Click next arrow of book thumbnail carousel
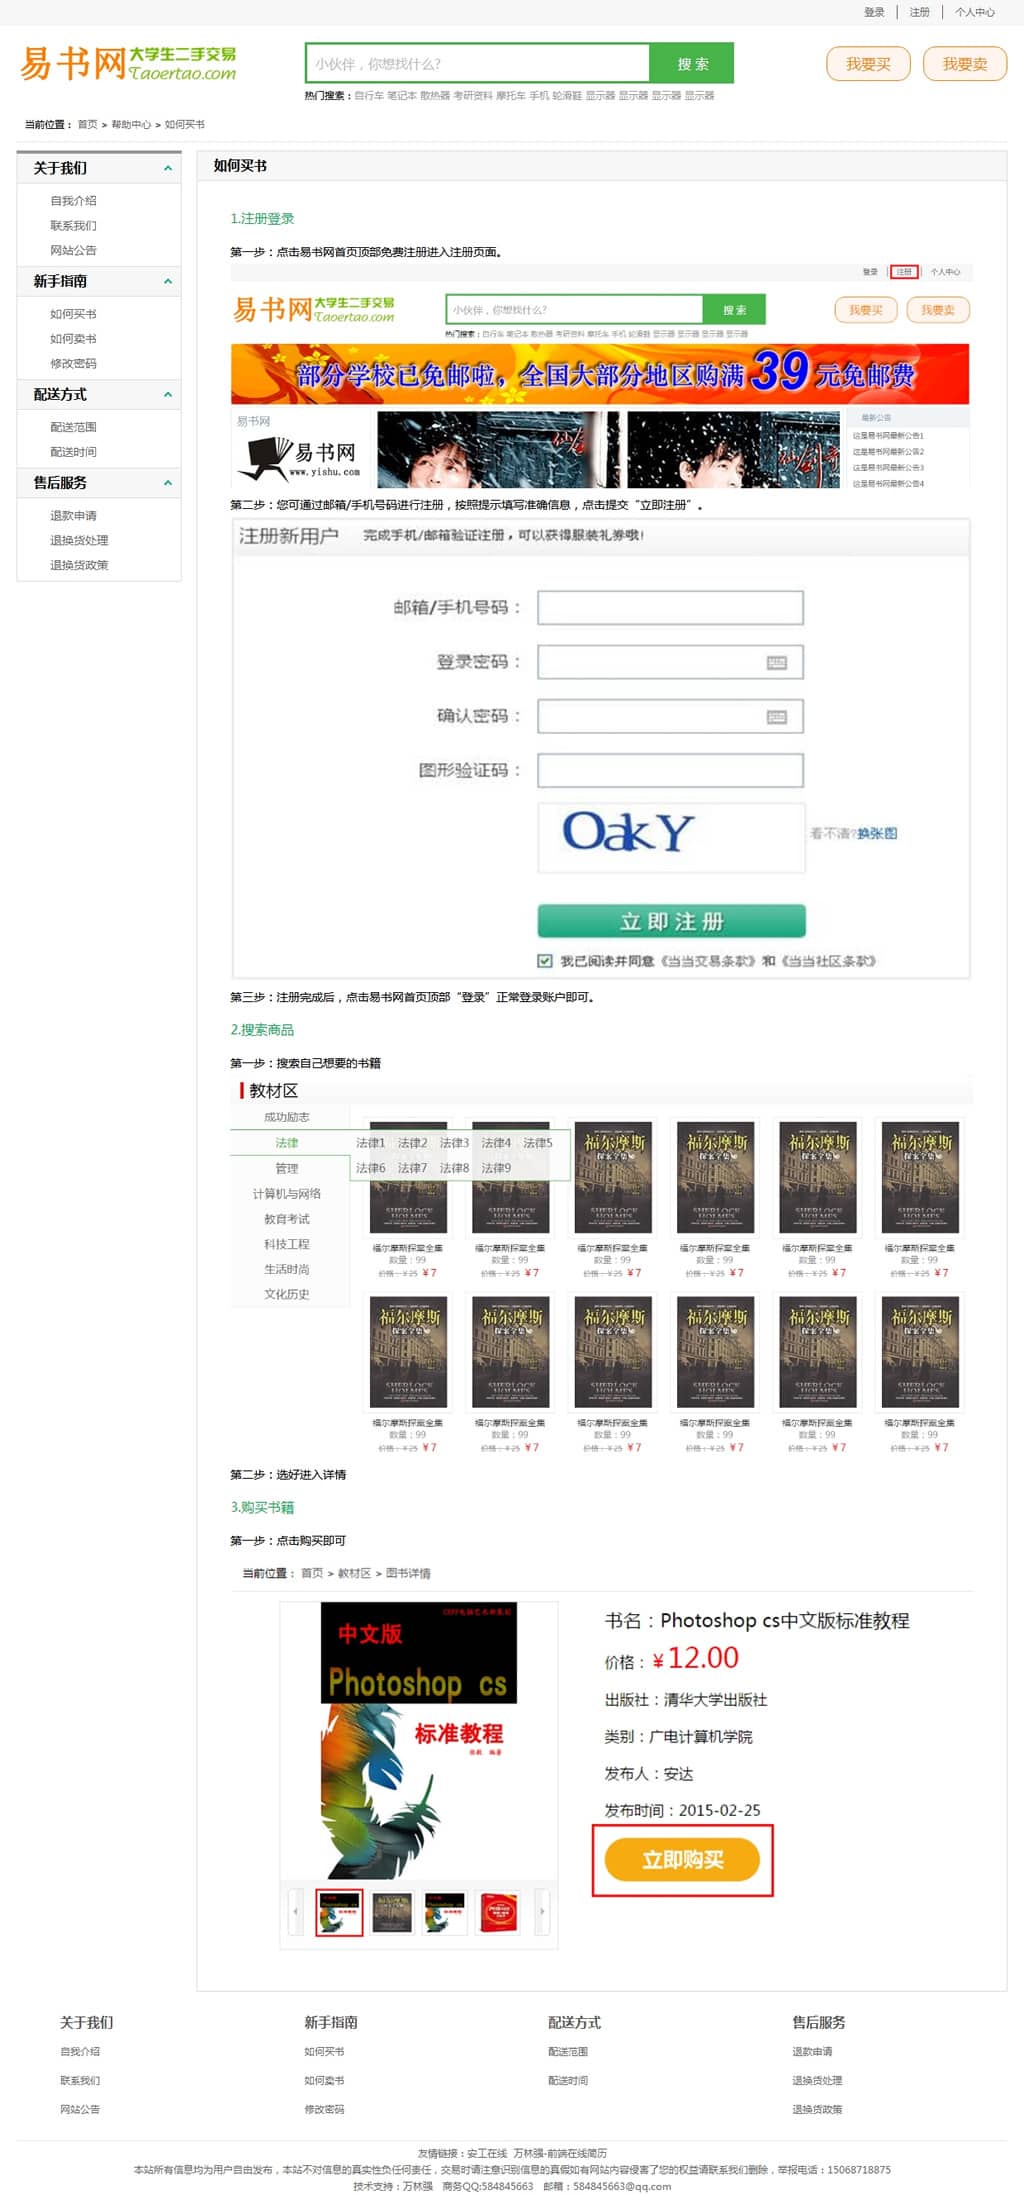The width and height of the screenshot is (1024, 2194). tap(542, 1911)
